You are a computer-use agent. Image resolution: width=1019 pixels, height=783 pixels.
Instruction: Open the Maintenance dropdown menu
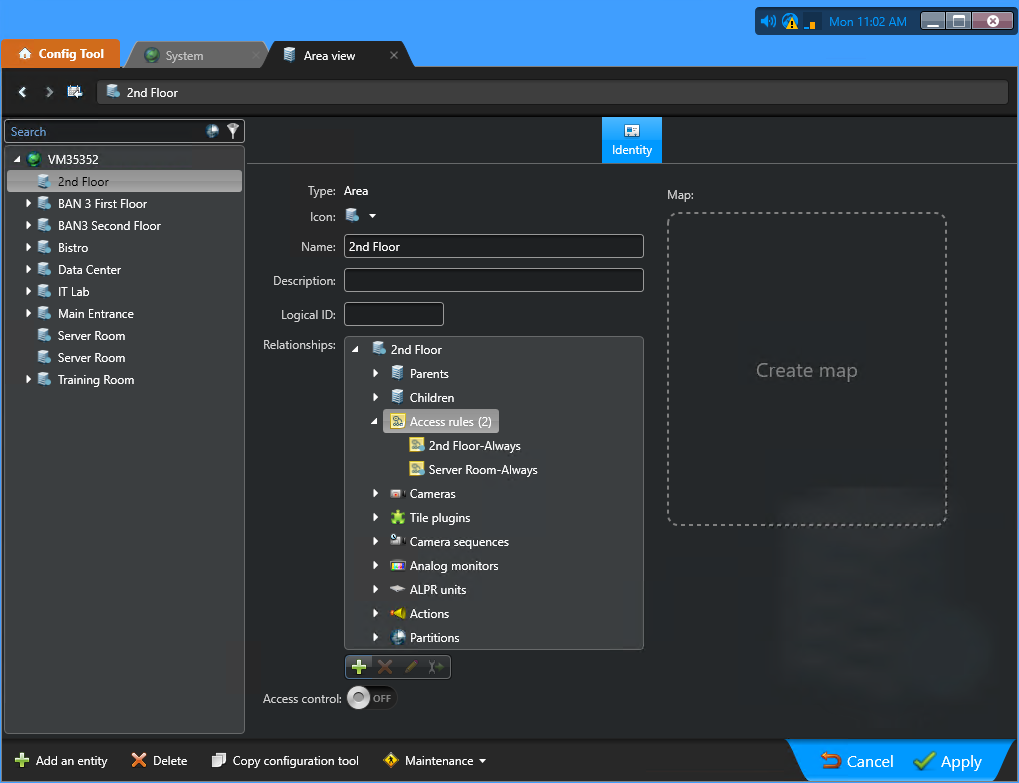coord(434,760)
